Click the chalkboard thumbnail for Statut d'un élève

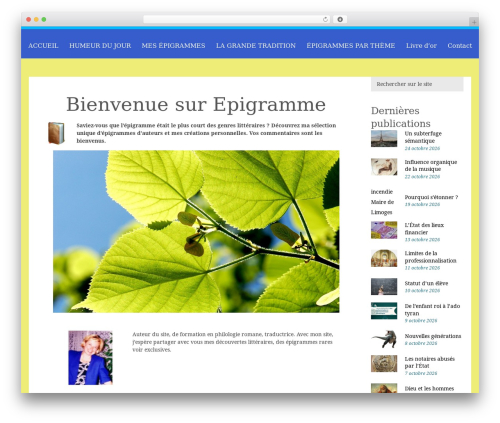point(384,286)
